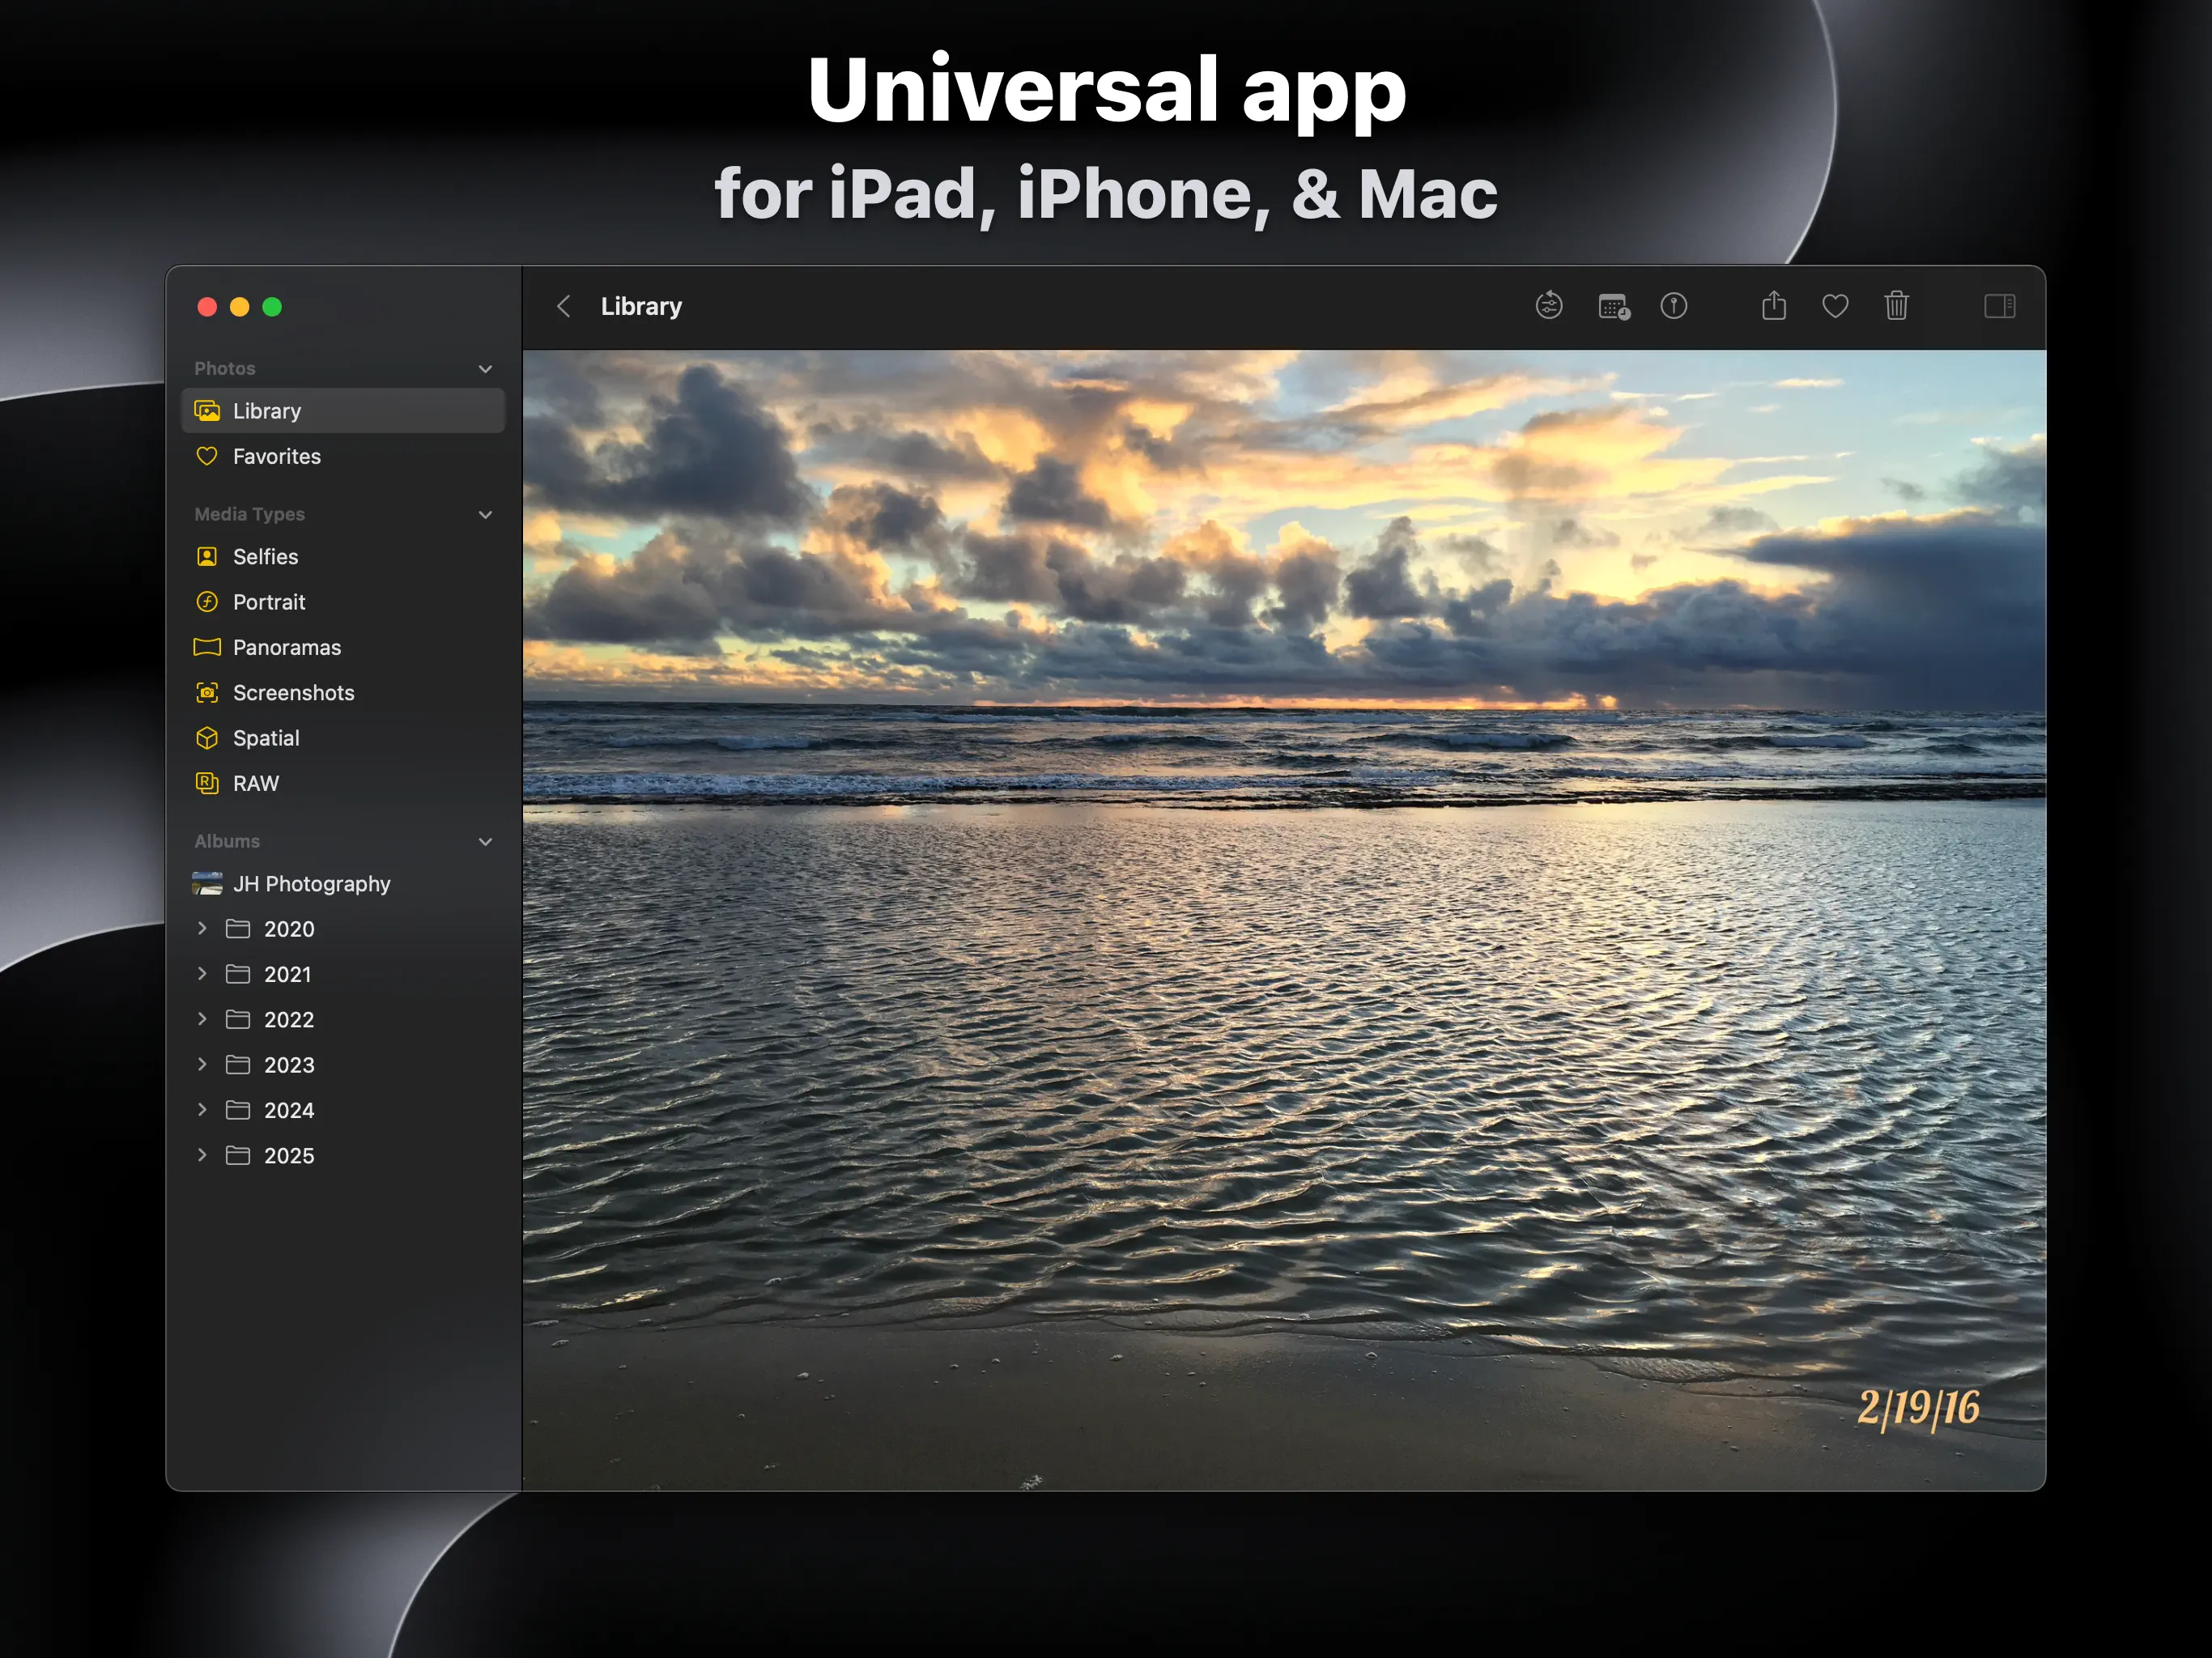Select Panoramas in the sidebar
The width and height of the screenshot is (2212, 1658).
tap(286, 647)
